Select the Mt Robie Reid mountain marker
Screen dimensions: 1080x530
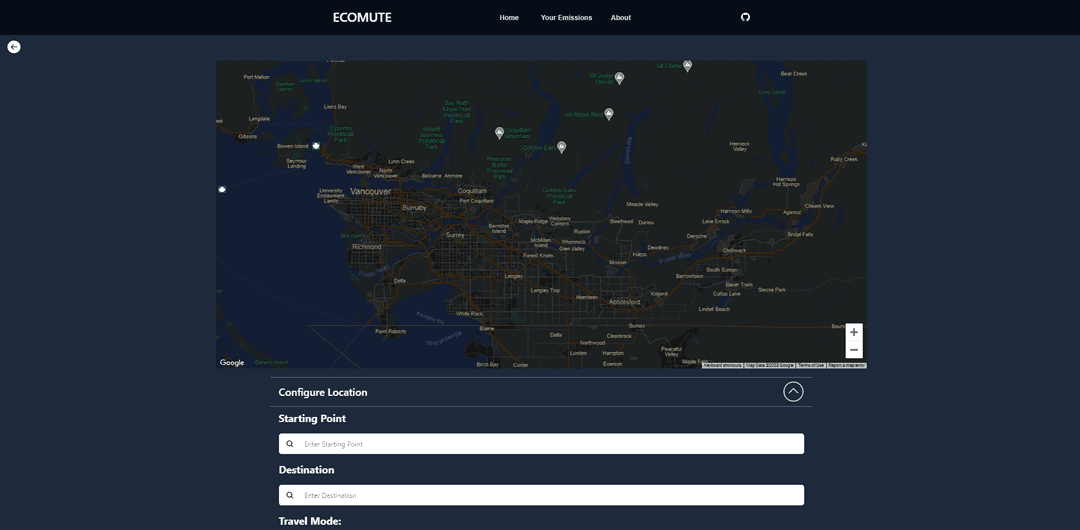pos(608,114)
